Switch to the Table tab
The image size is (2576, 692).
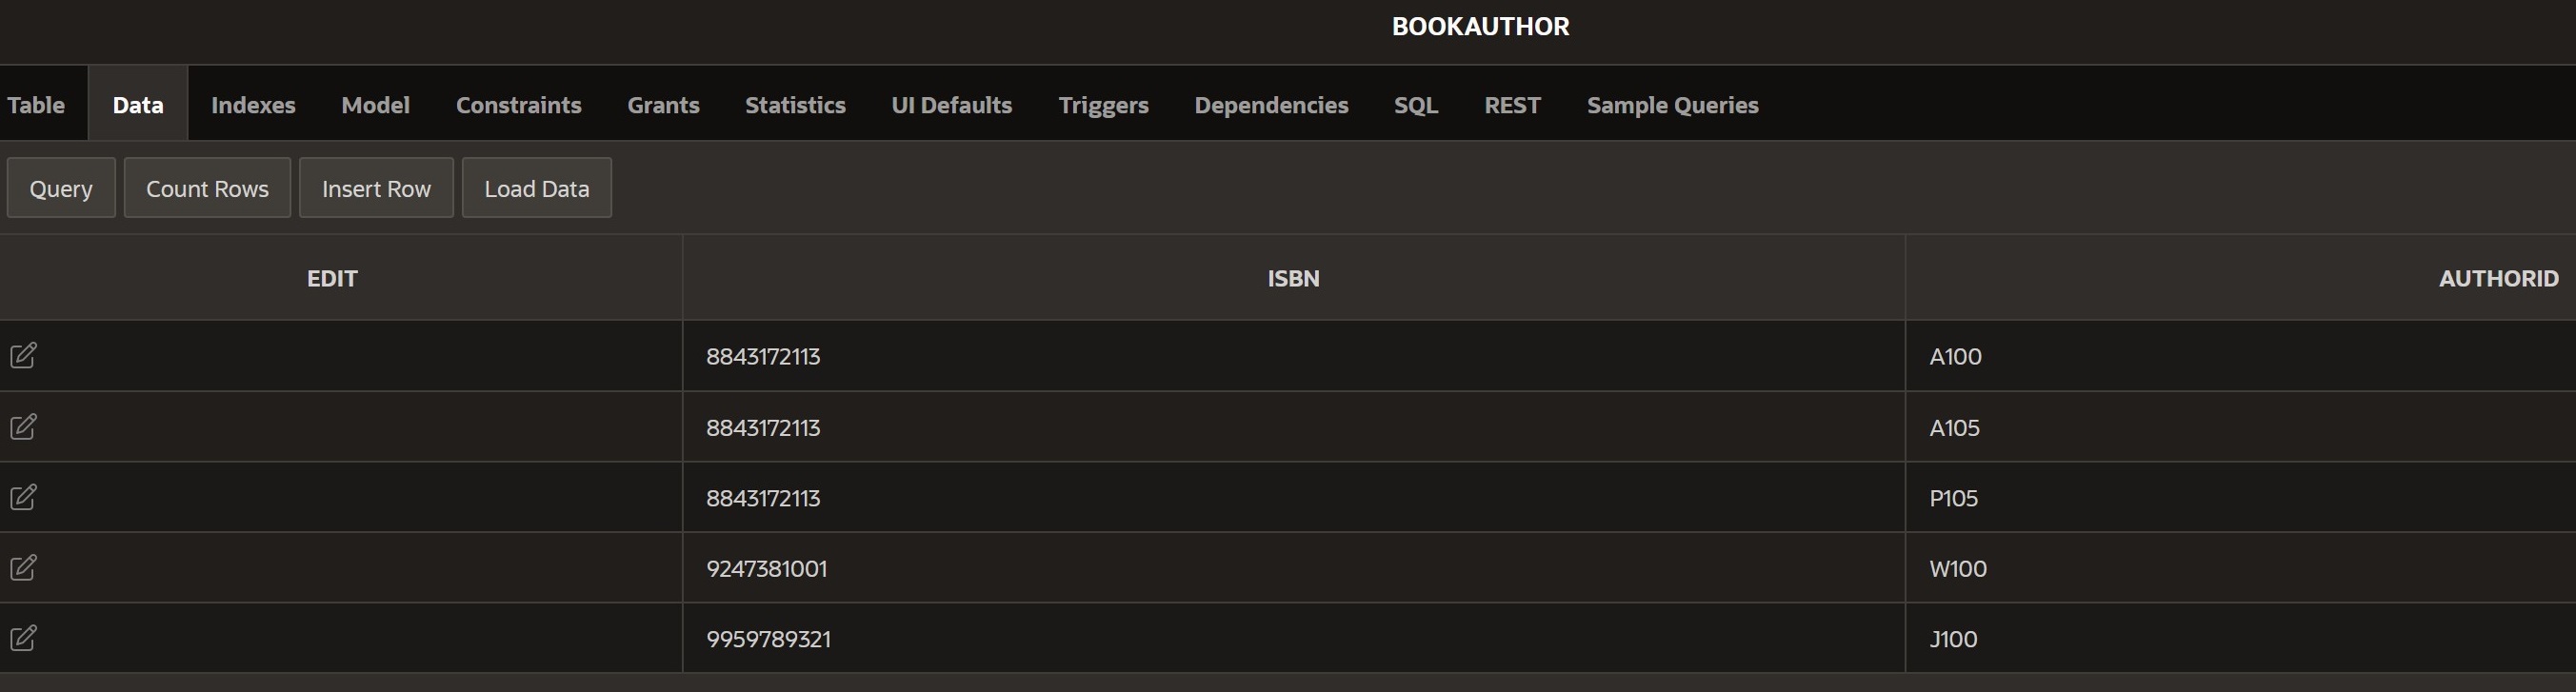click(36, 104)
